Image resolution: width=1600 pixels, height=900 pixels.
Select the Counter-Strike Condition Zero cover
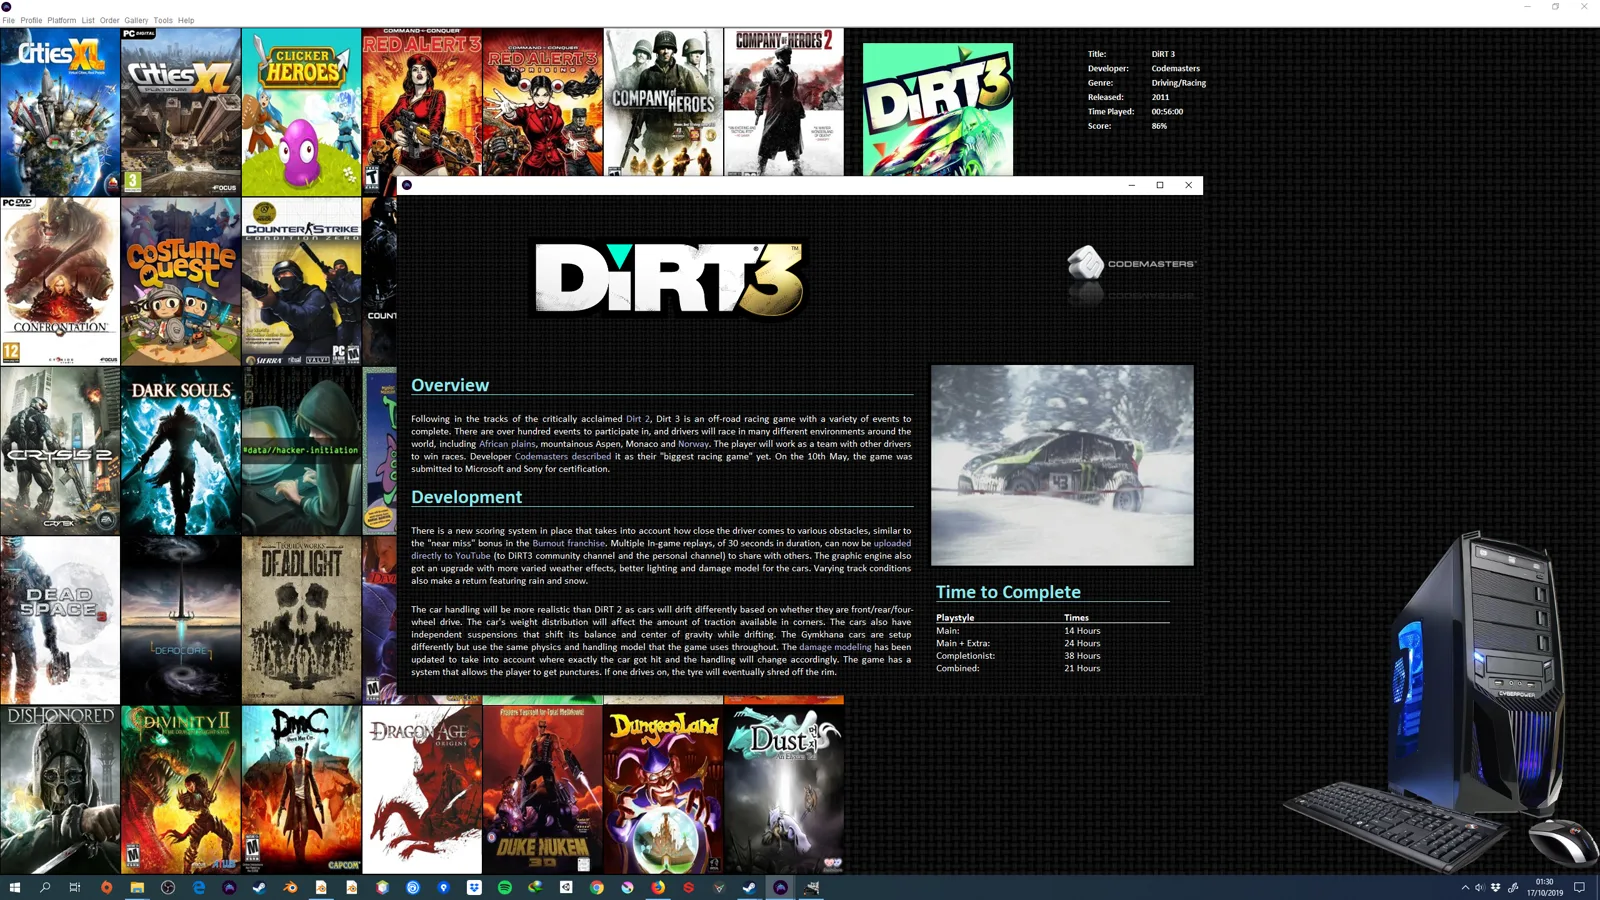pos(302,281)
